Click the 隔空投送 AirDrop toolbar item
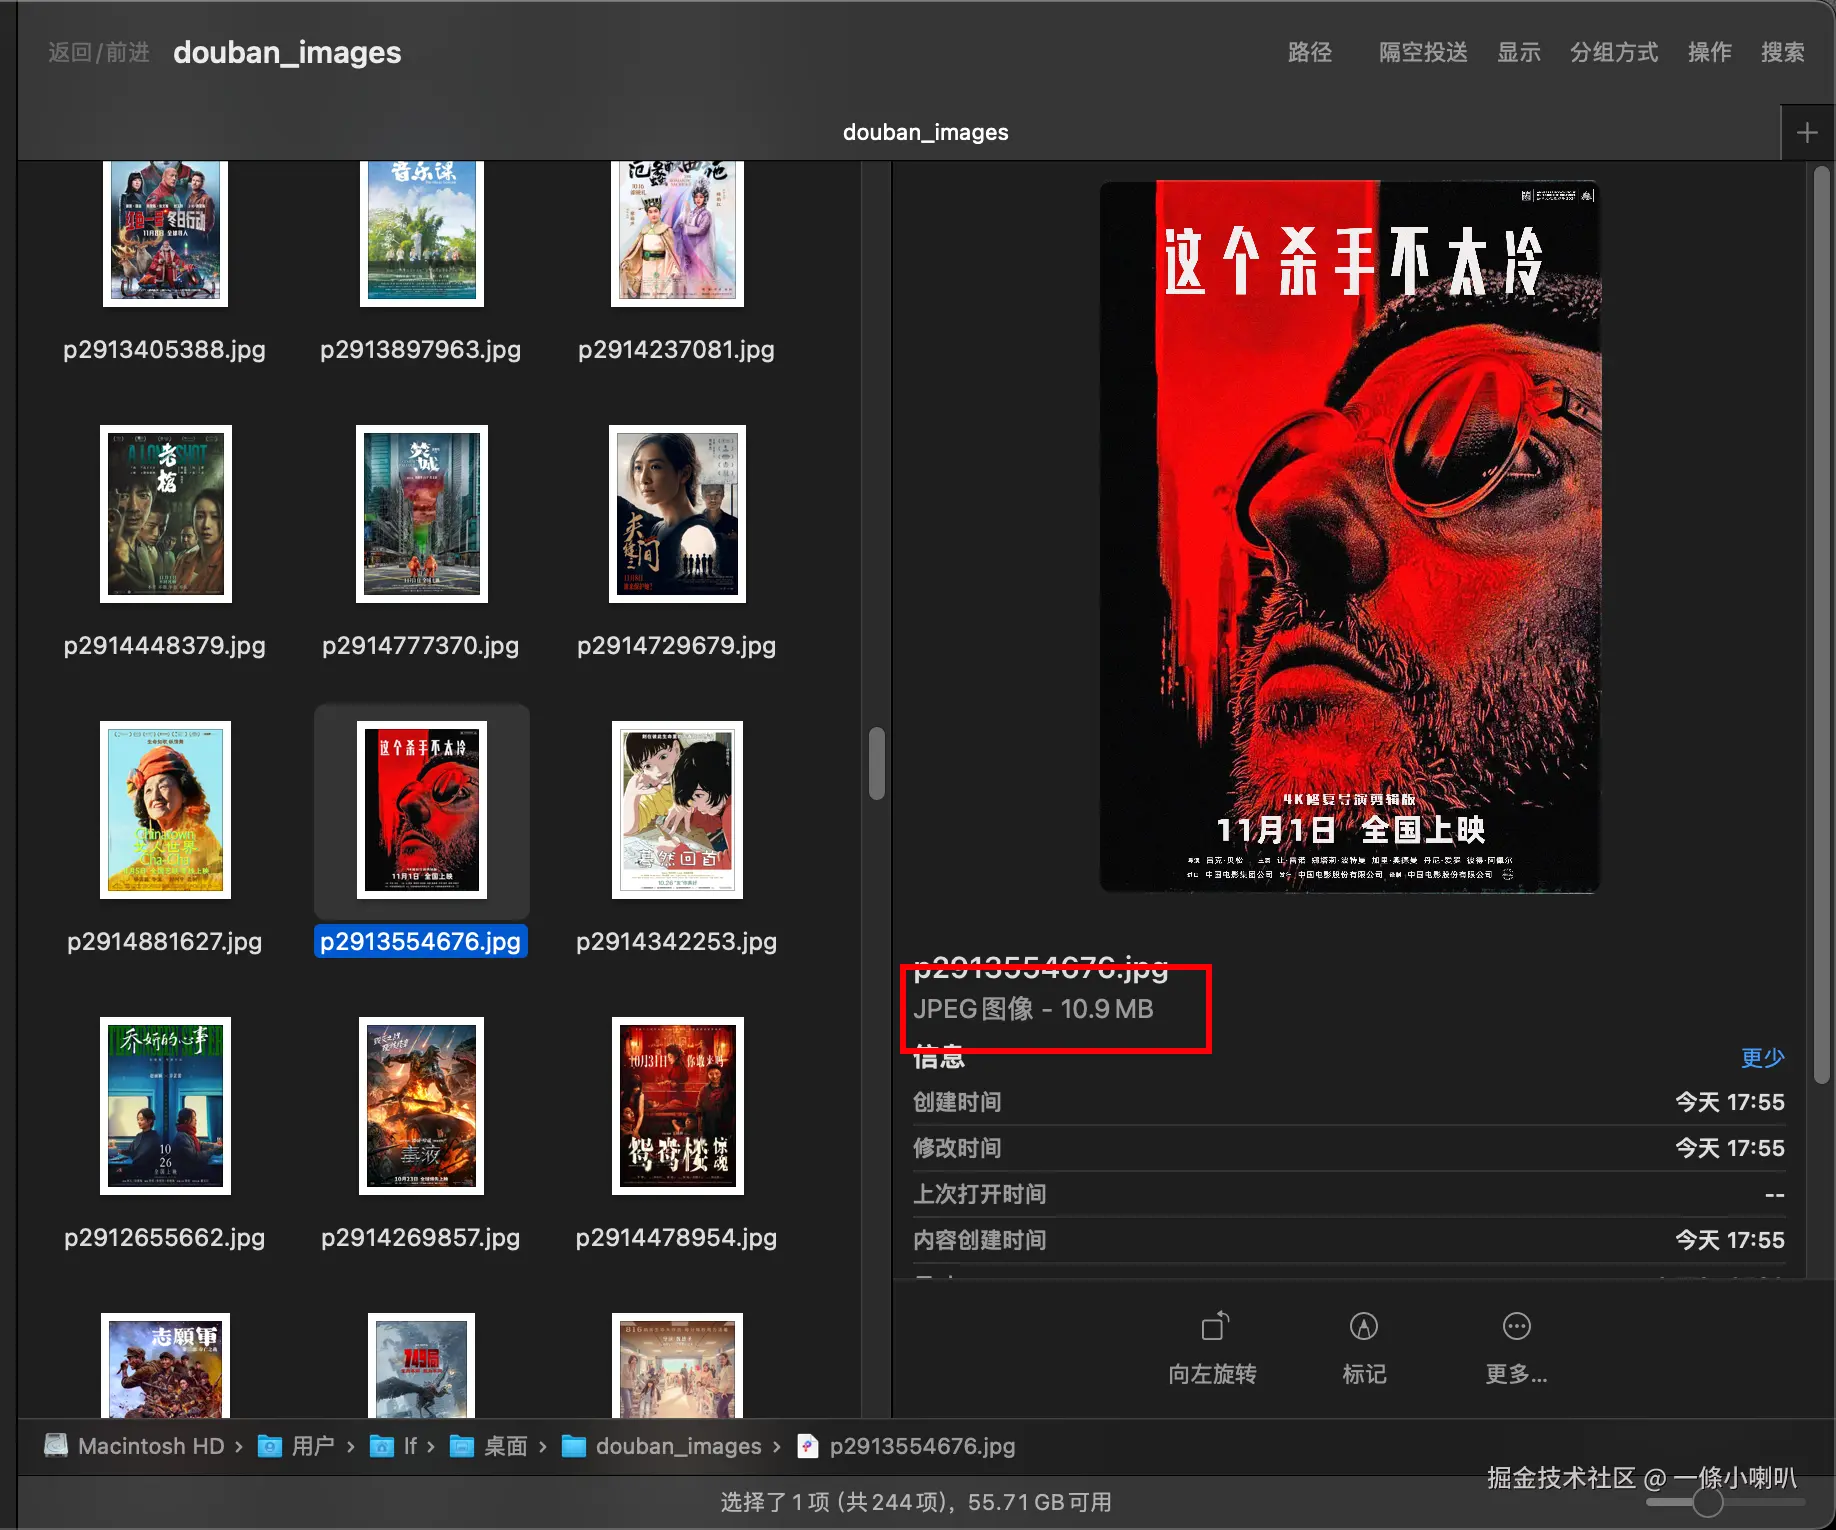The image size is (1836, 1530). (x=1423, y=52)
